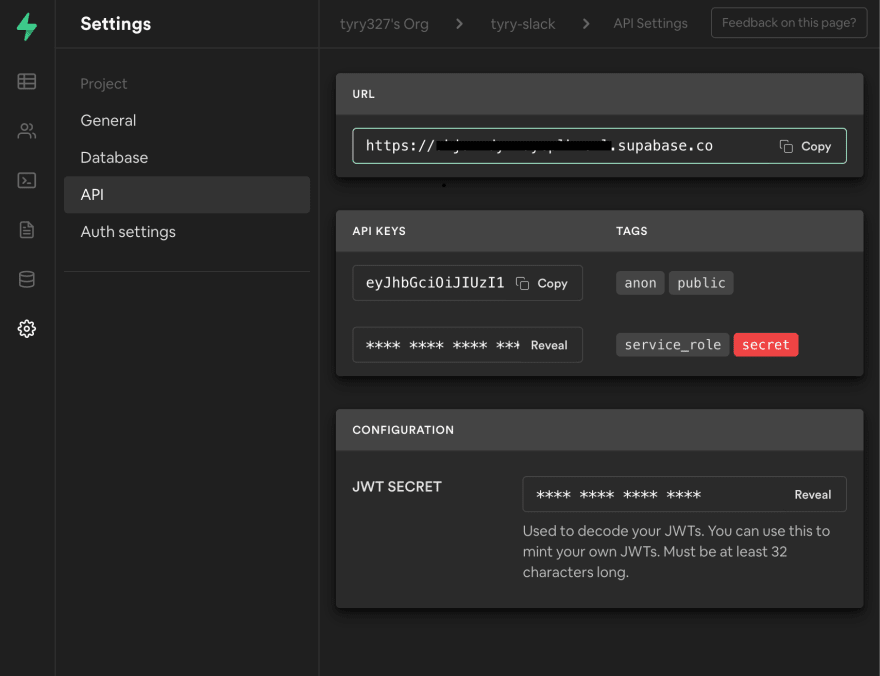Click the Settings heading
The image size is (880, 676).
click(116, 24)
